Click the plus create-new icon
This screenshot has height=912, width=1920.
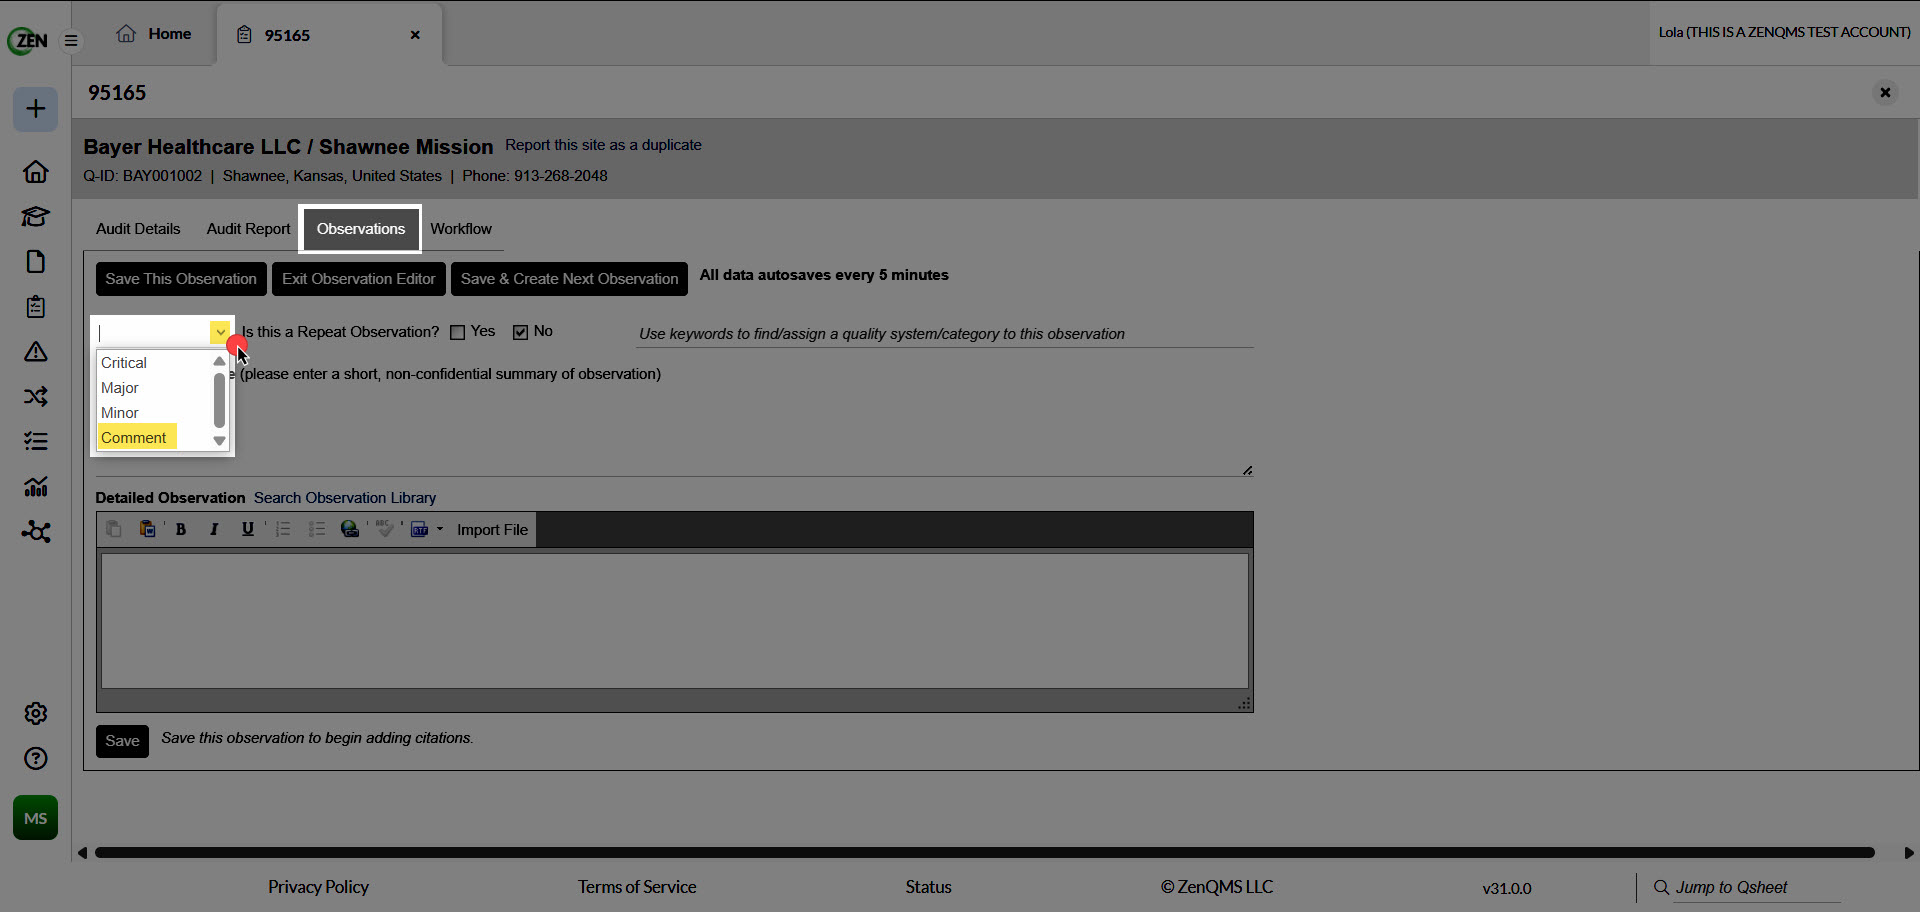pos(35,108)
